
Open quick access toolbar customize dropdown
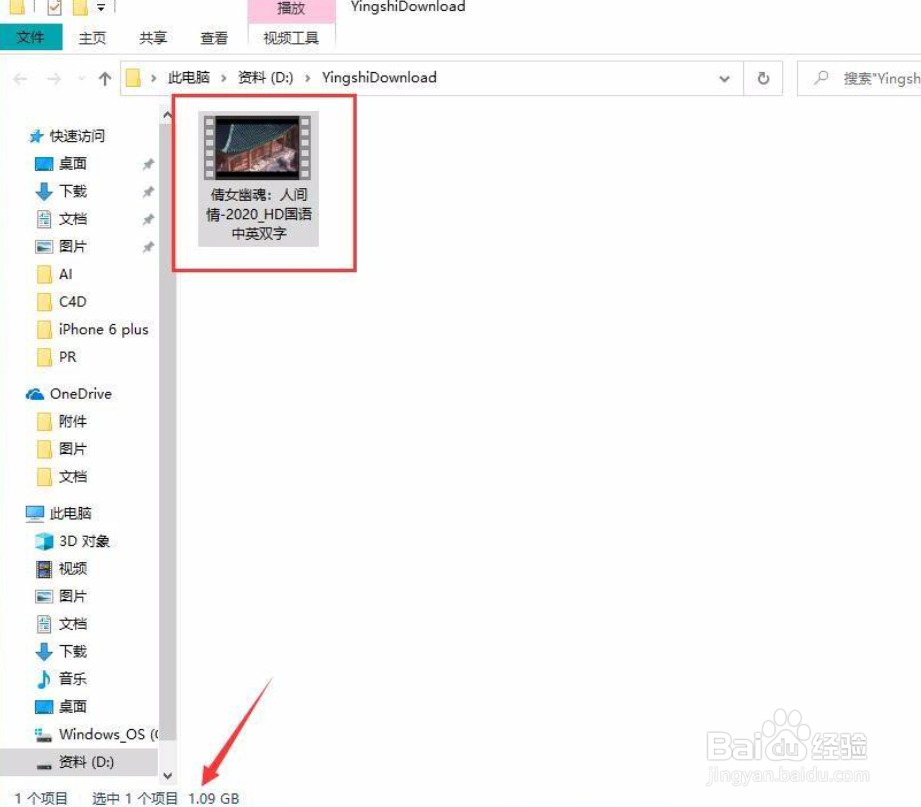coord(101,8)
